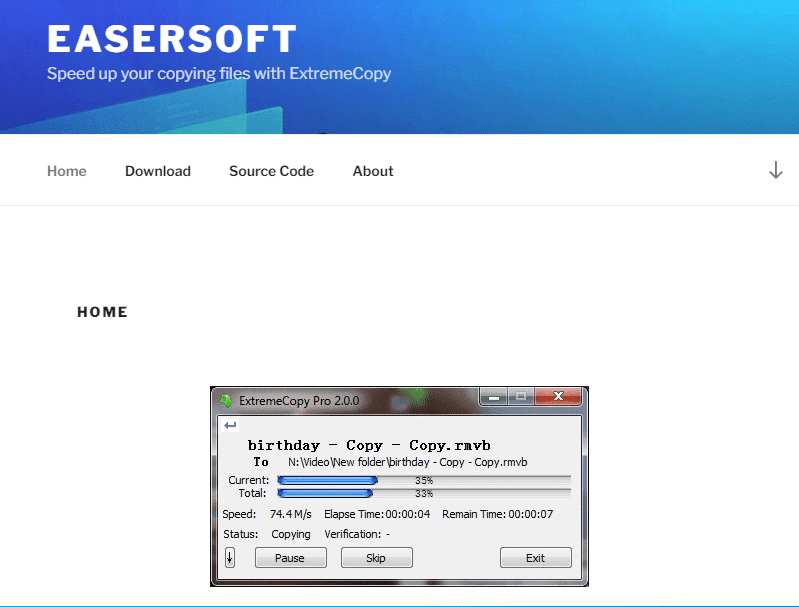Viewport: 799px width, 607px height.
Task: Go to the Source Code page
Action: tap(272, 171)
